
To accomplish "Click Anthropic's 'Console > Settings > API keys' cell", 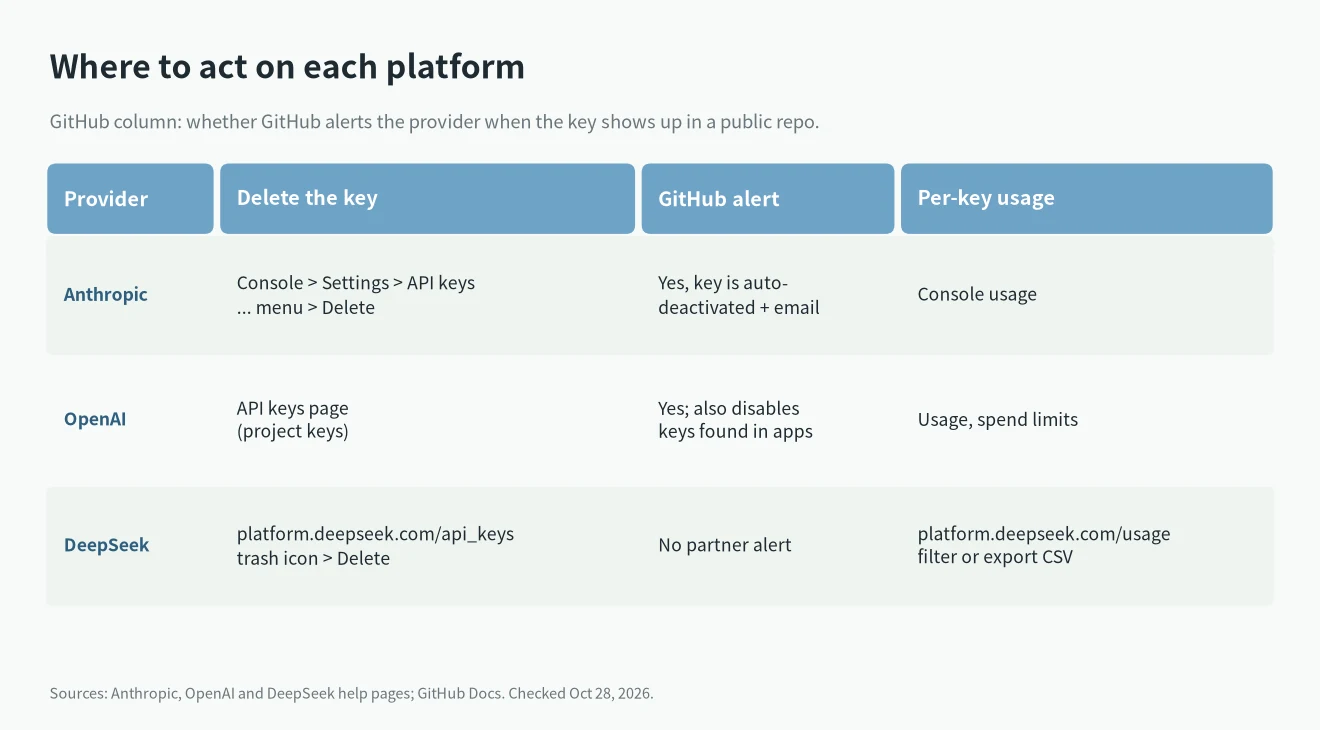I will tap(356, 295).
